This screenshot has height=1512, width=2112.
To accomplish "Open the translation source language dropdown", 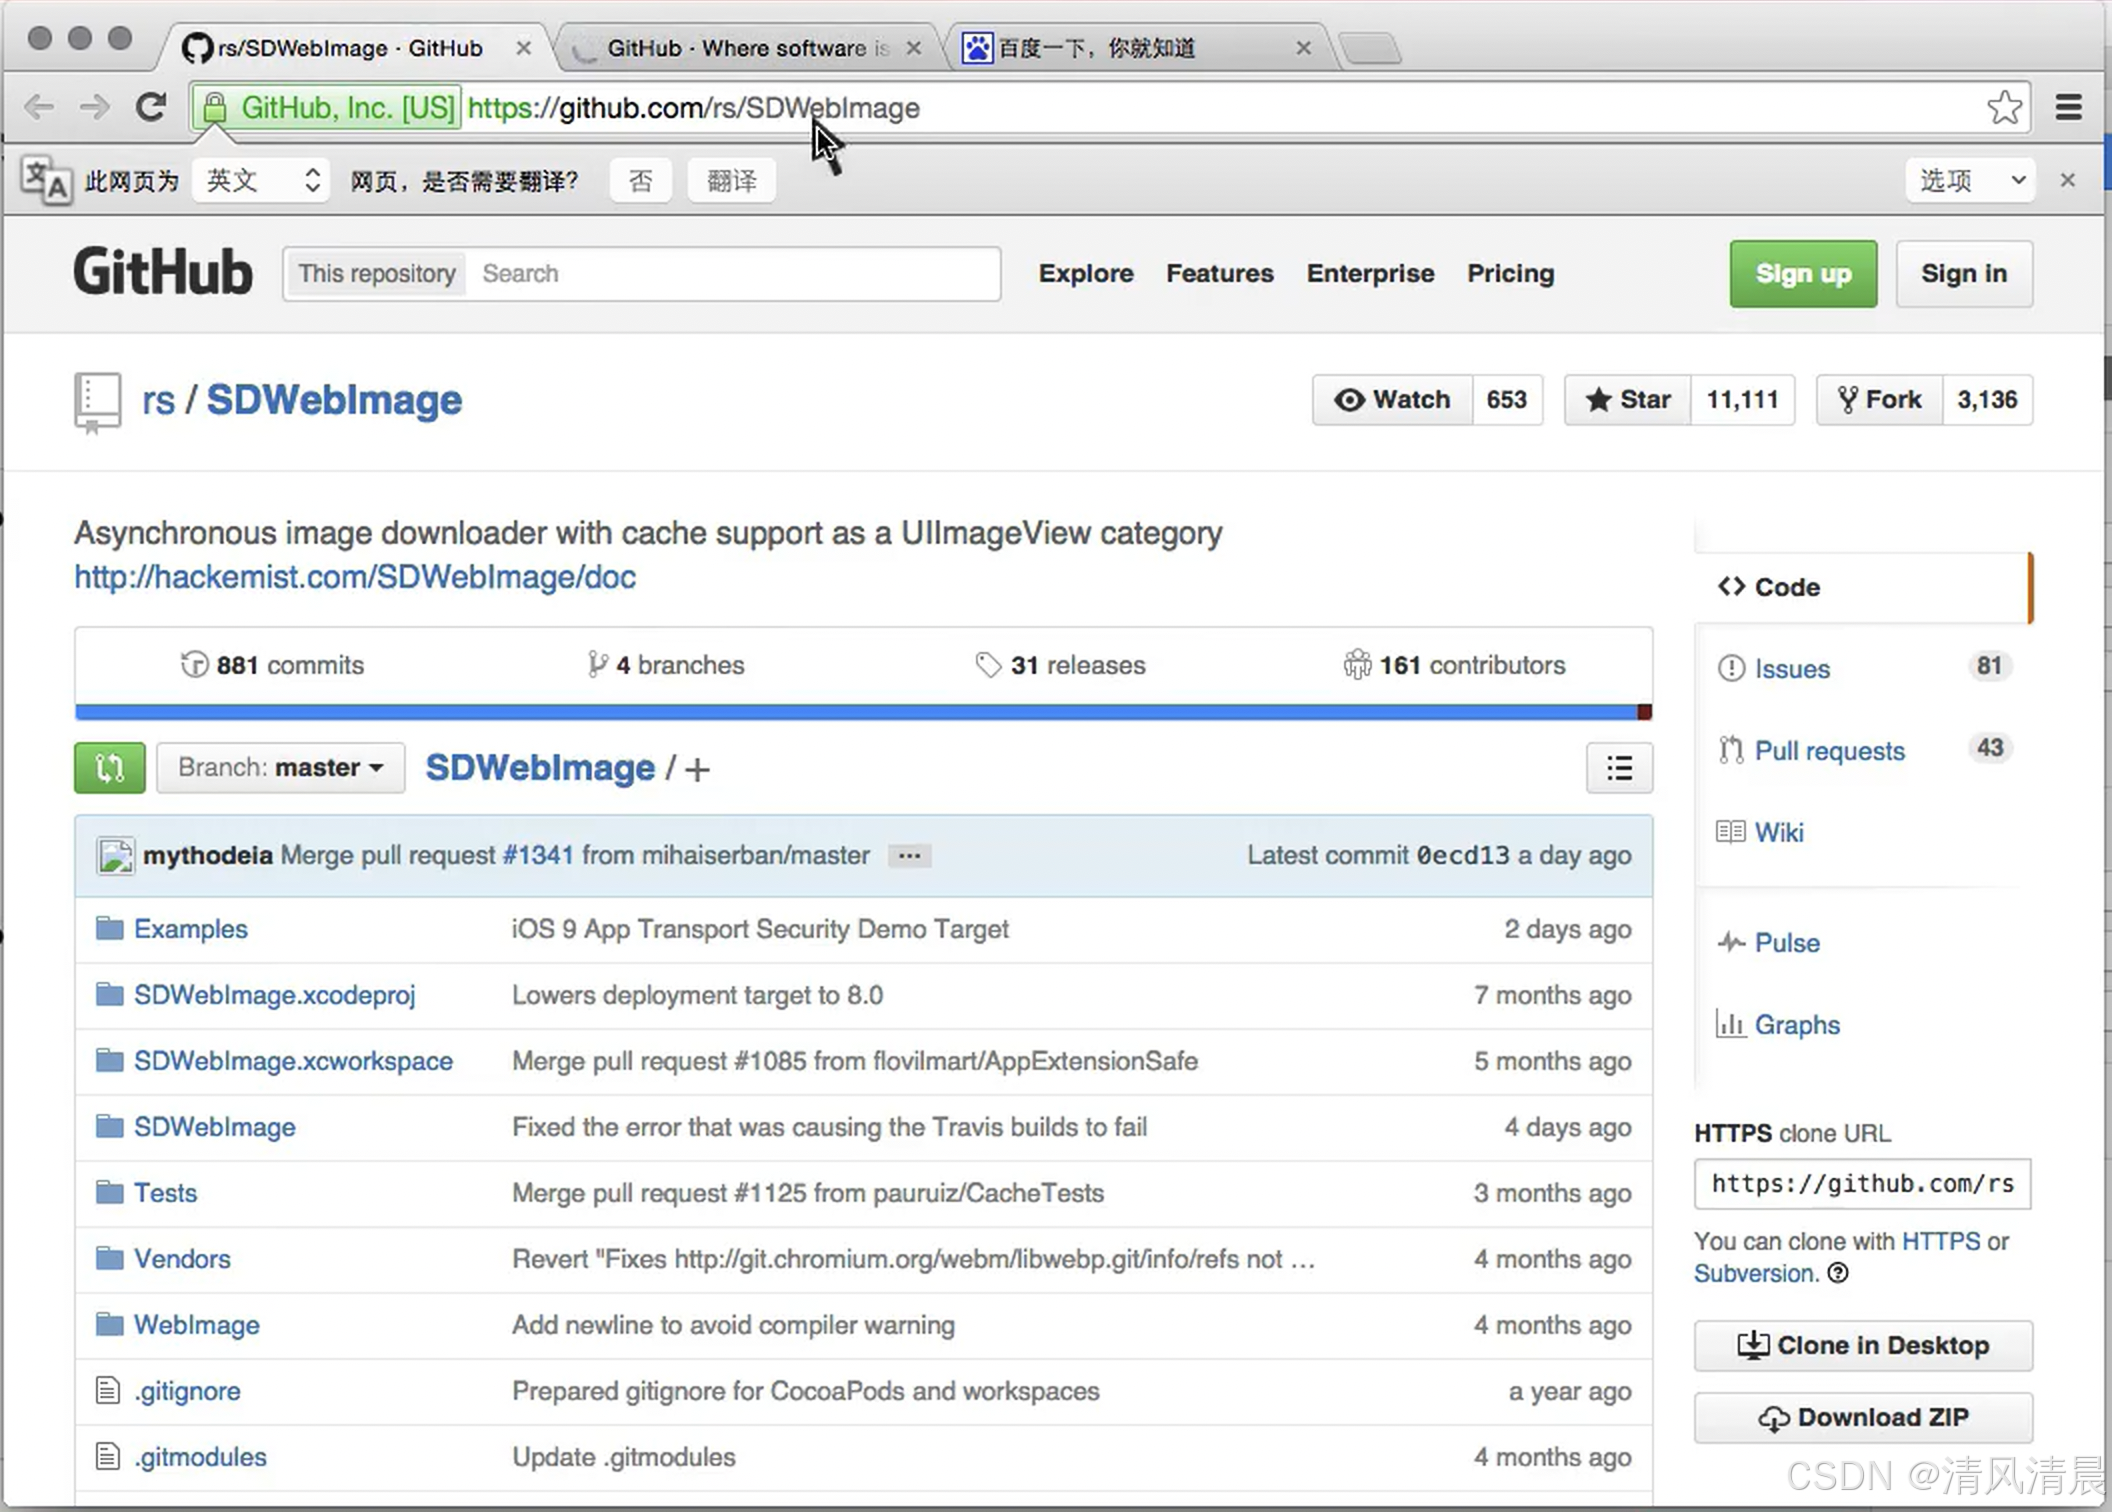I will [261, 181].
